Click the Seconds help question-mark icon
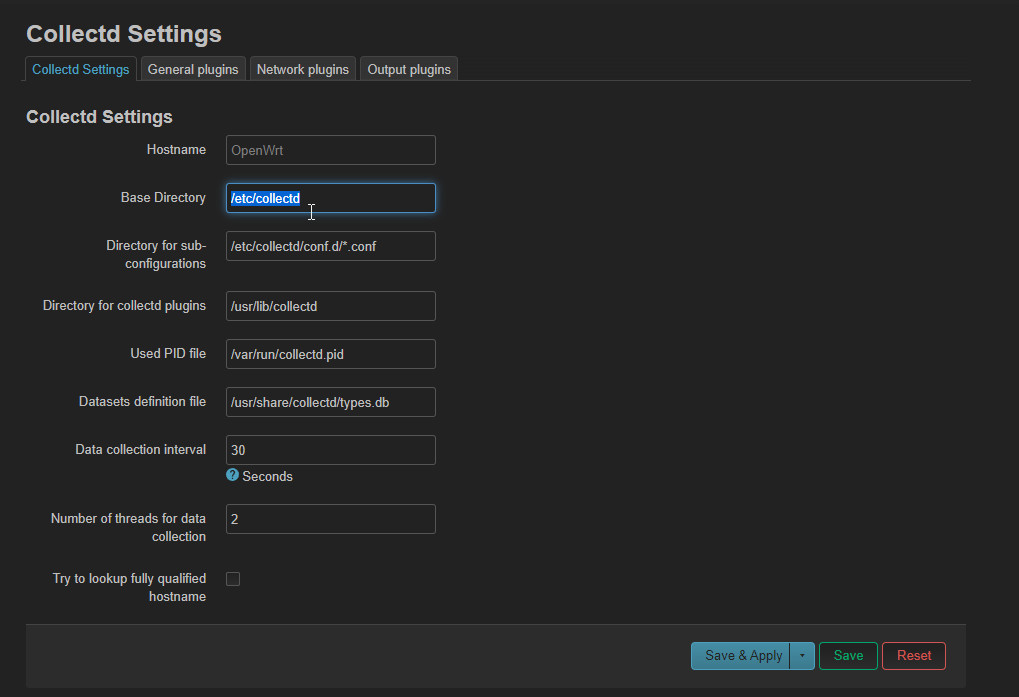1019x697 pixels. tap(233, 475)
